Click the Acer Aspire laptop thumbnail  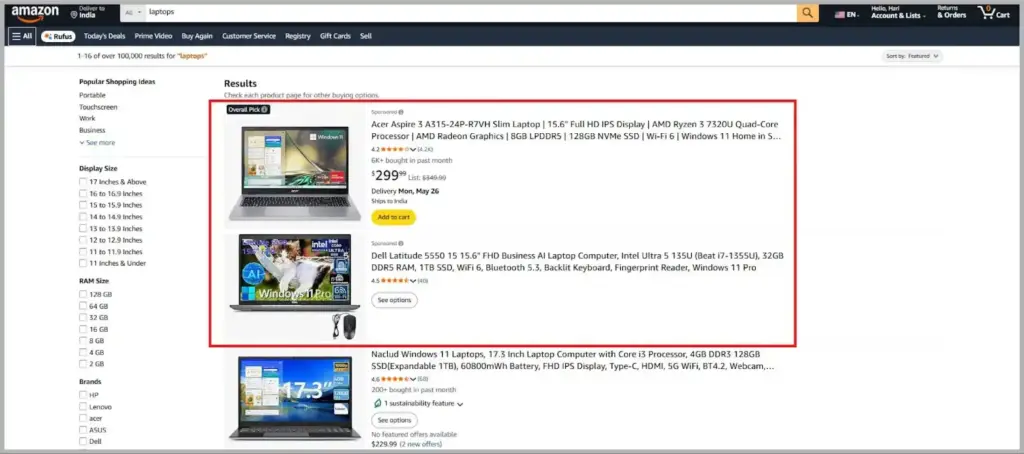295,173
